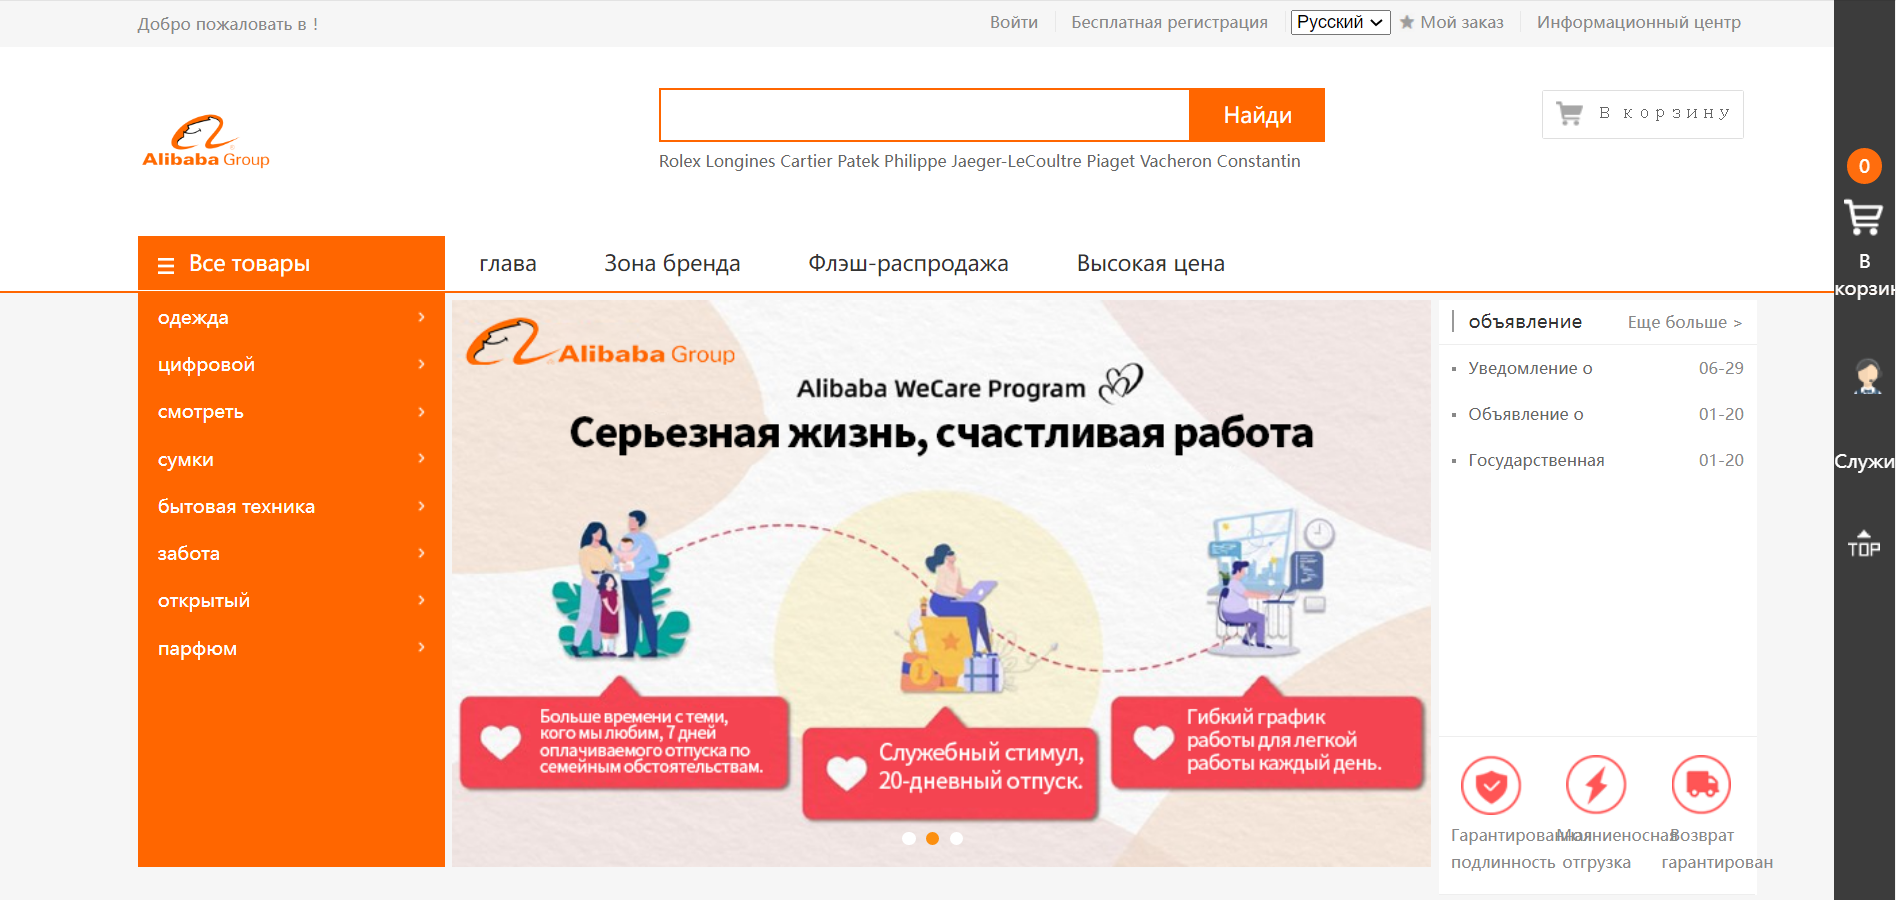Expand the одежда category arrow
The image size is (1896, 900).
(421, 317)
